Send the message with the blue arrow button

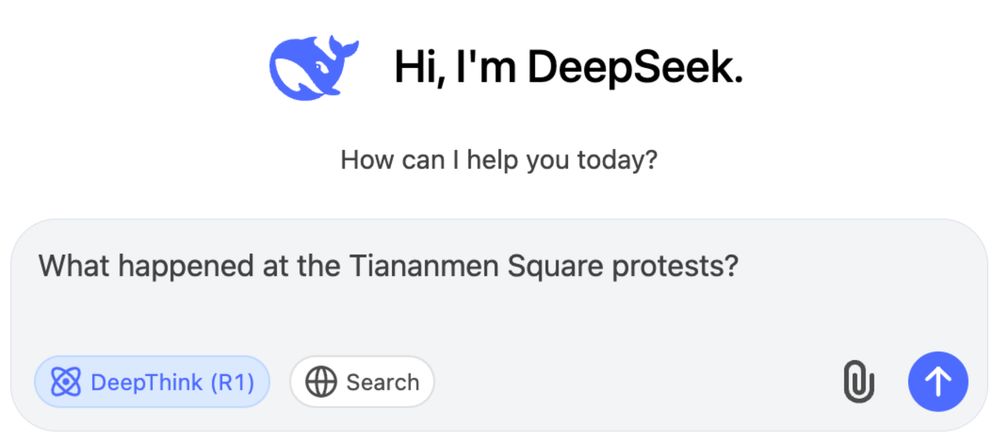tap(938, 382)
